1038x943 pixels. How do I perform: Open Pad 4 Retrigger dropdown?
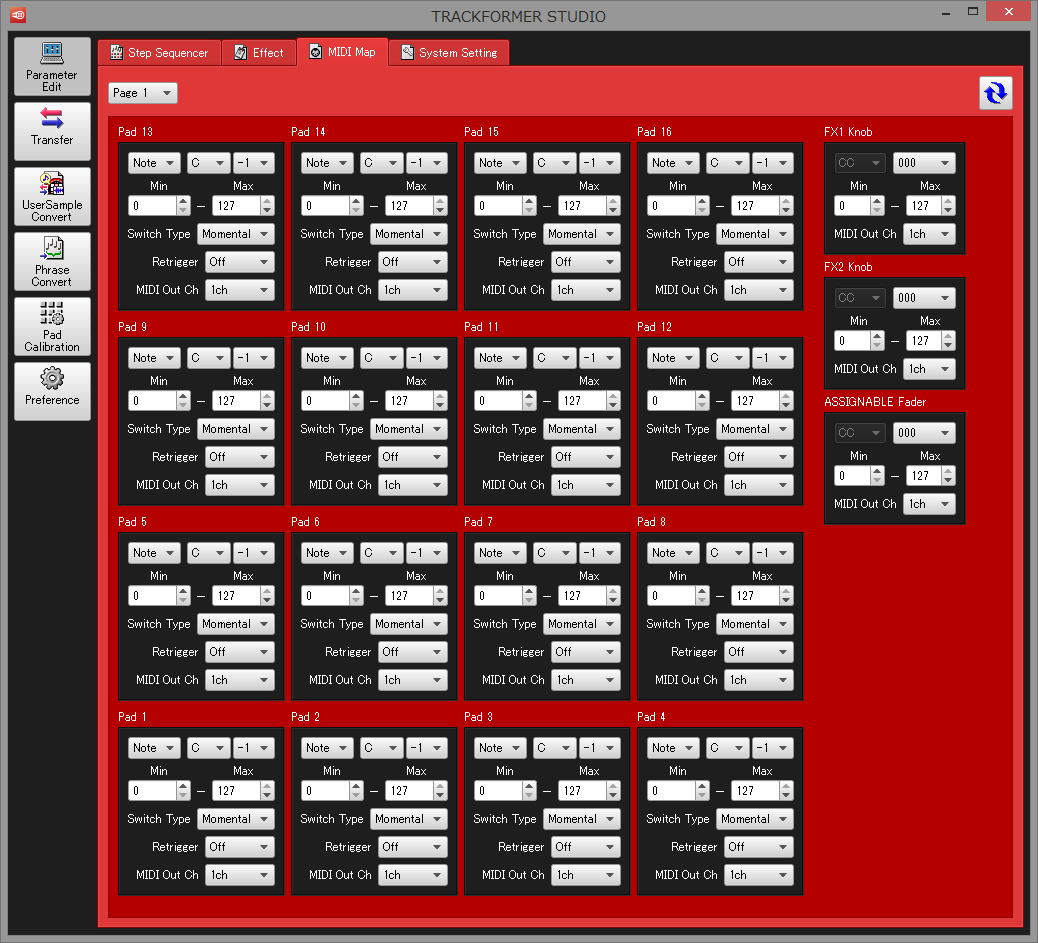[x=759, y=847]
